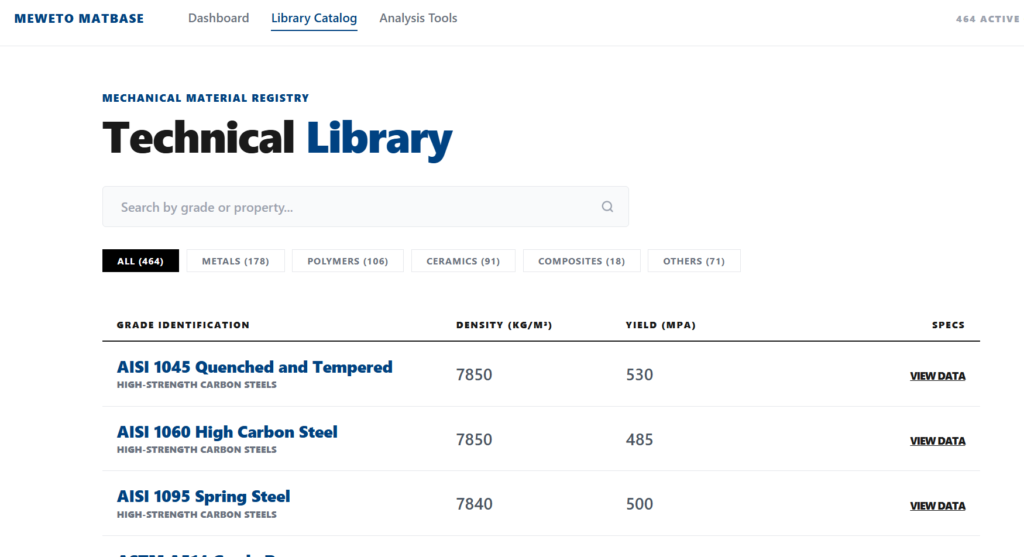This screenshot has height=557, width=1024.
Task: Click the MEWETO MATBASE logo
Action: 79,19
